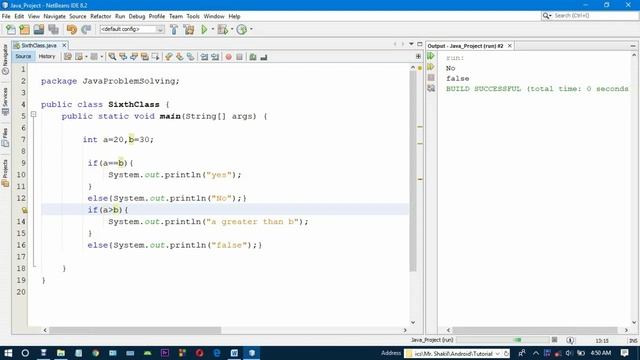Open the Projects side panel
This screenshot has width=640, height=360.
tap(5, 173)
